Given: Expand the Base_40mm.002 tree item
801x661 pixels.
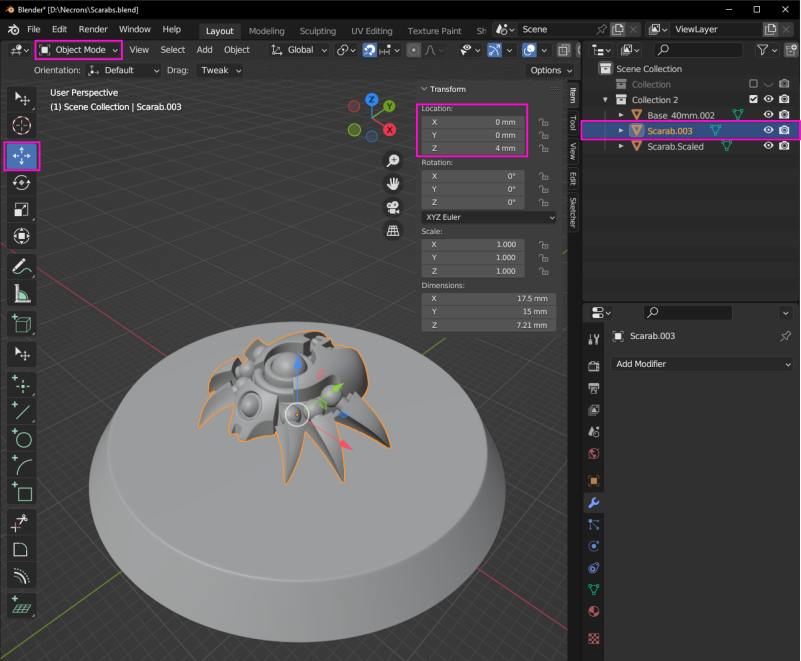Looking at the screenshot, I should point(621,115).
